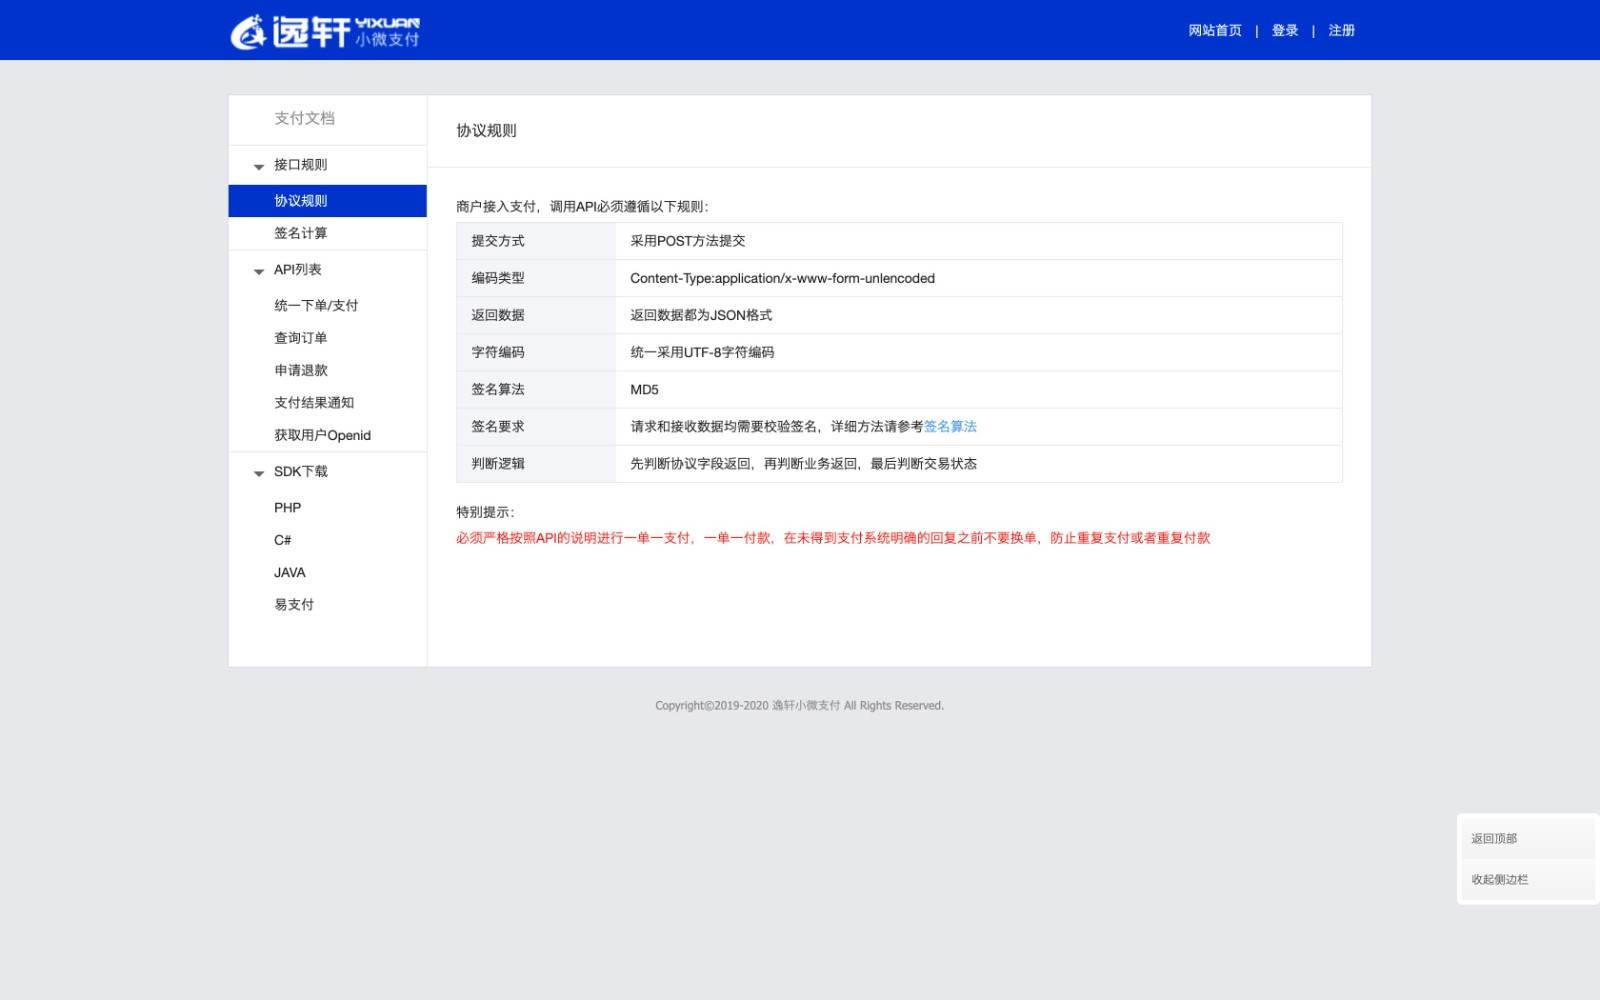This screenshot has height=1000, width=1600.
Task: Click the Yixuan logo in header
Action: pos(325,31)
